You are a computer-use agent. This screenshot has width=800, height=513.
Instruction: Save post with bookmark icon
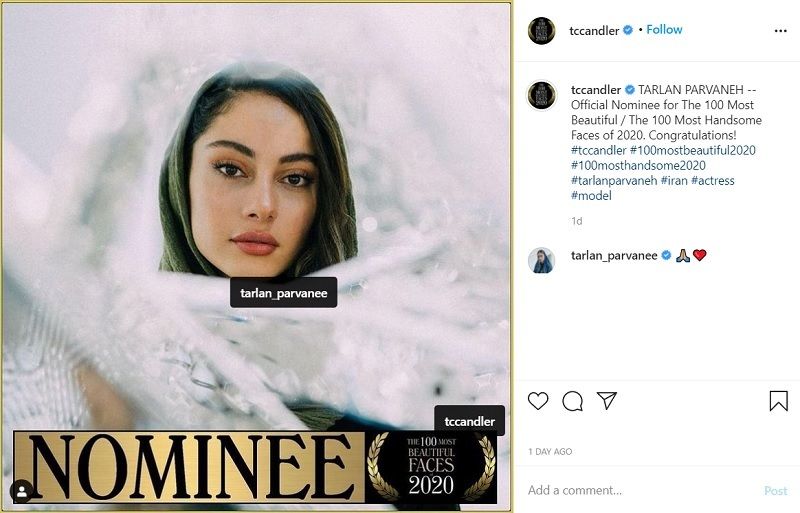pos(778,401)
